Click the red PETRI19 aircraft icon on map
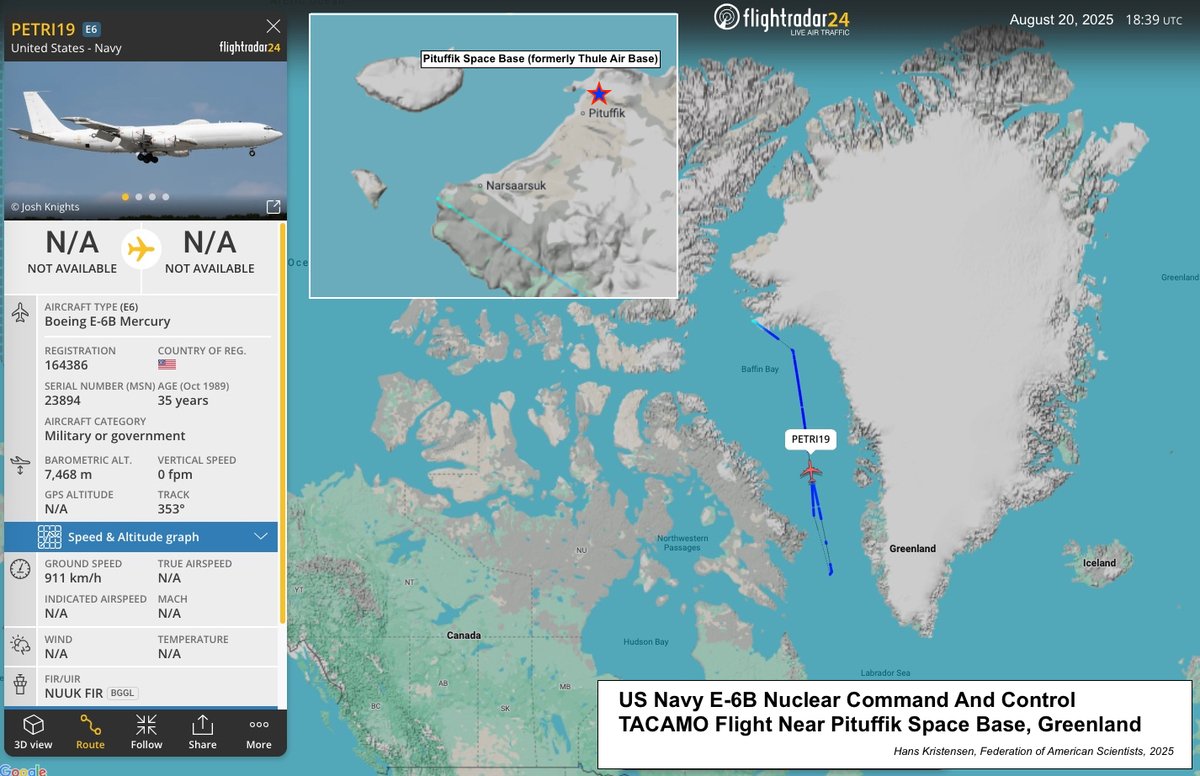 [x=811, y=469]
